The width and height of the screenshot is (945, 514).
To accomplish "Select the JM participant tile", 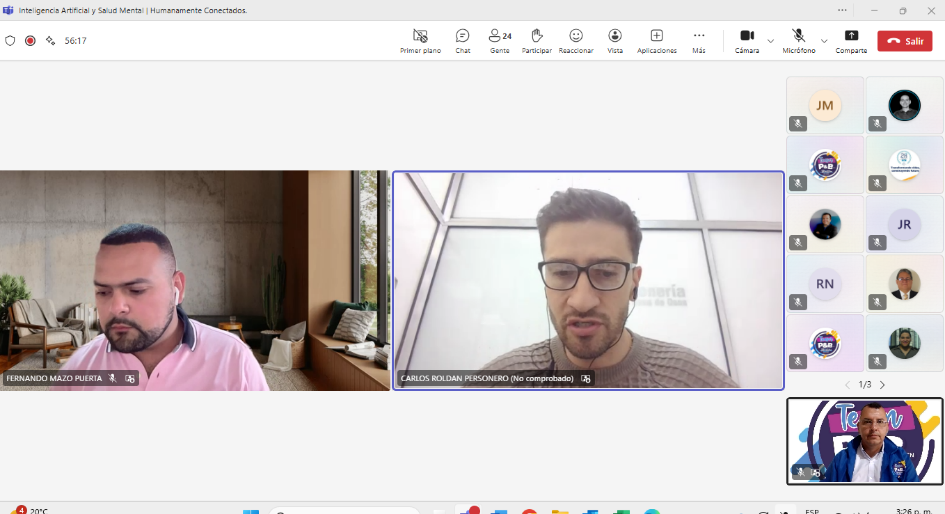I will pyautogui.click(x=824, y=105).
